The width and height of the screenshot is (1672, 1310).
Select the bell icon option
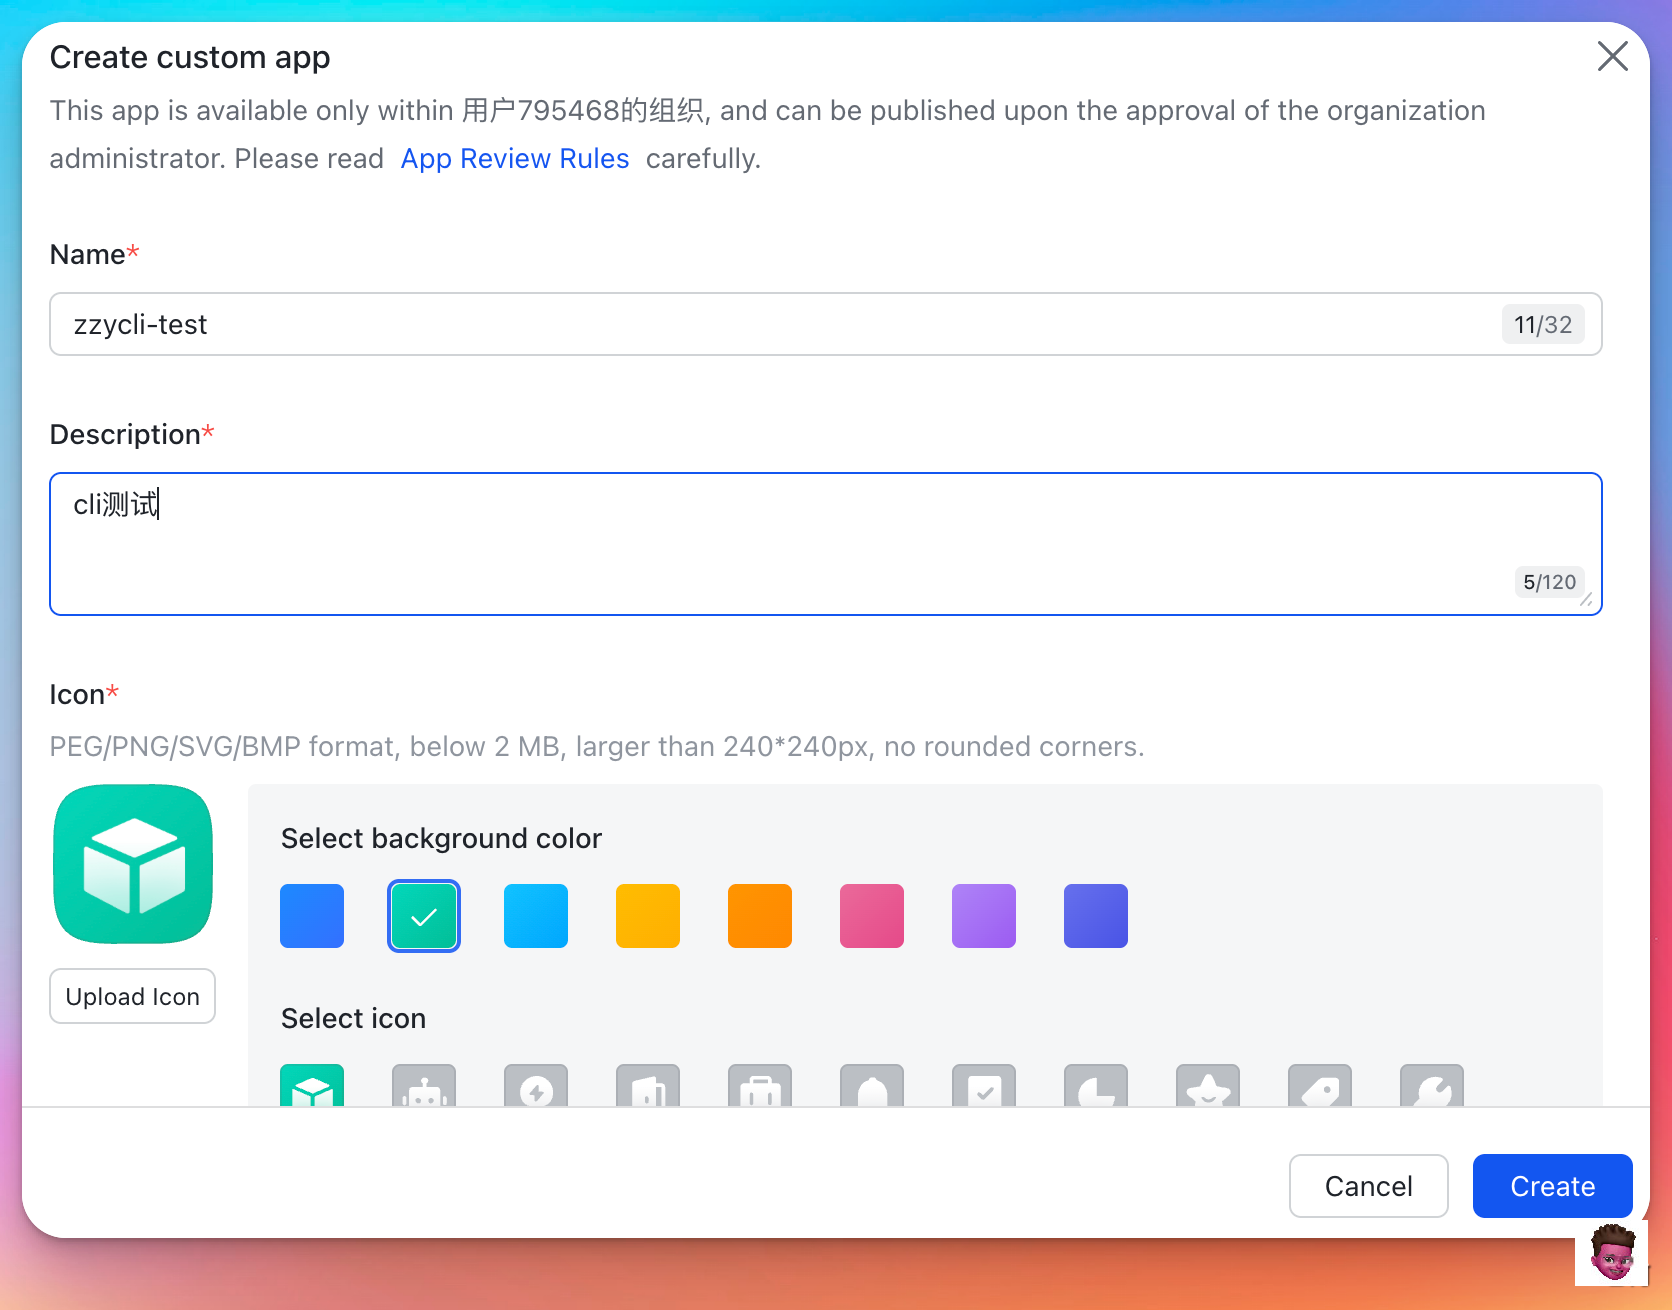tap(872, 1085)
